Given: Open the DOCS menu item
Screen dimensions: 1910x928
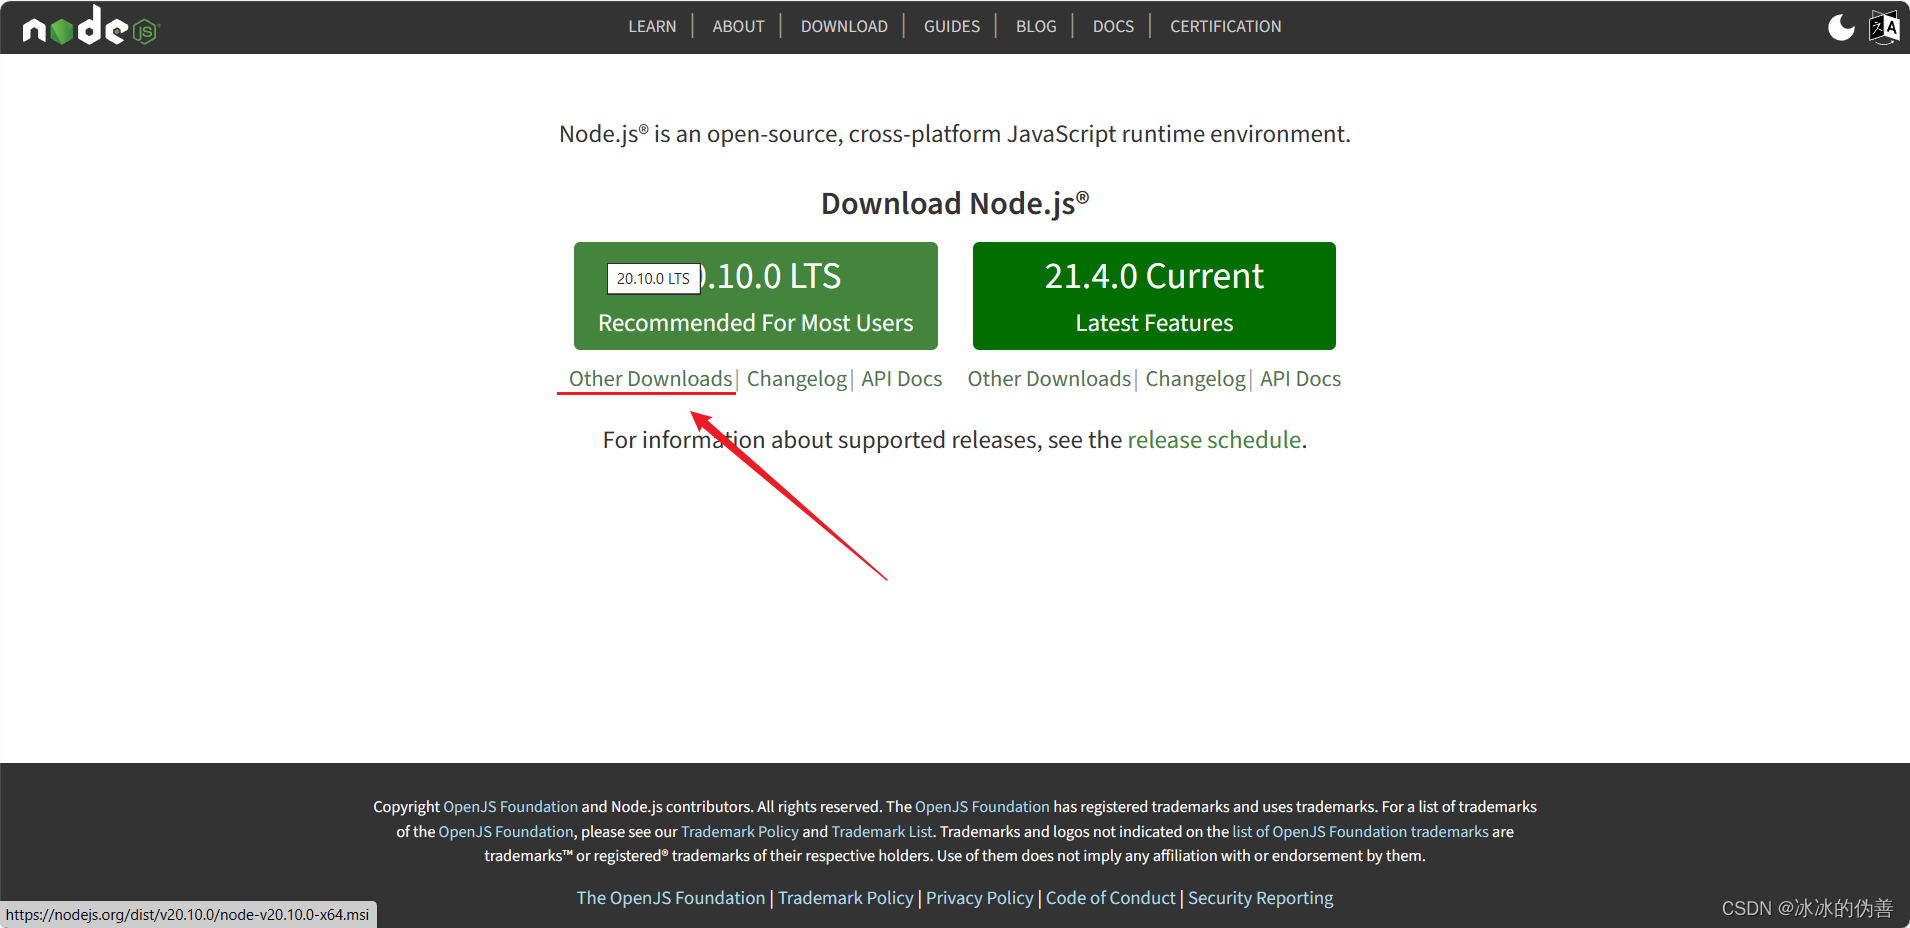Looking at the screenshot, I should pyautogui.click(x=1113, y=27).
